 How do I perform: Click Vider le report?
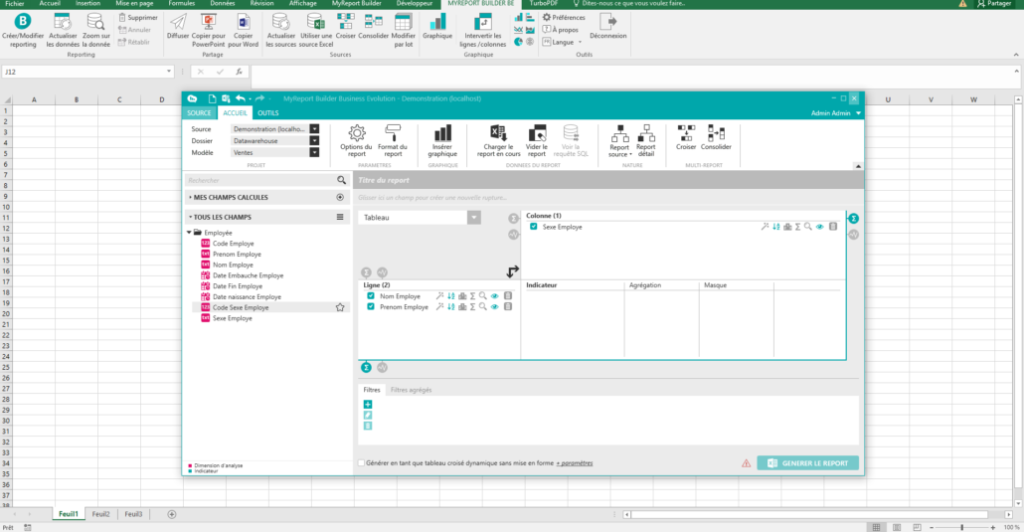coord(537,141)
